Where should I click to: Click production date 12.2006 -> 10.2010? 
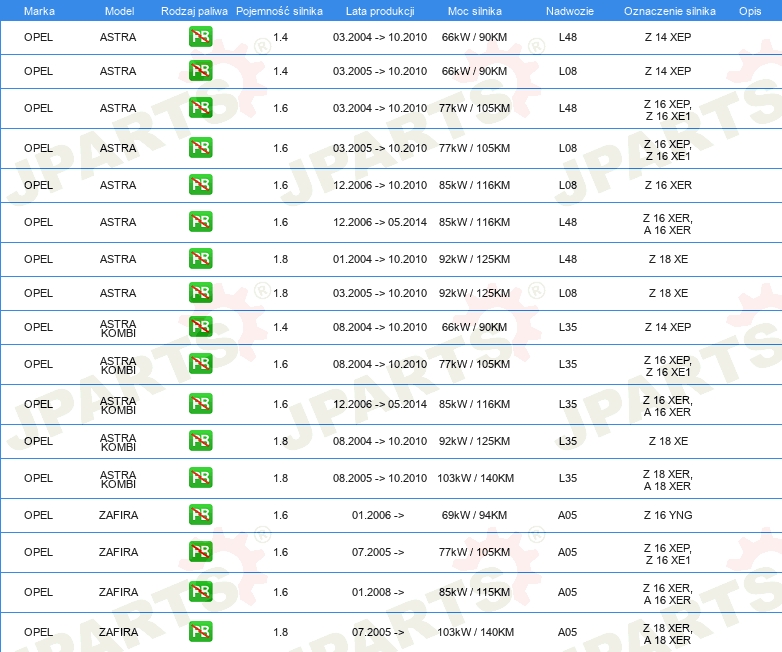380,185
